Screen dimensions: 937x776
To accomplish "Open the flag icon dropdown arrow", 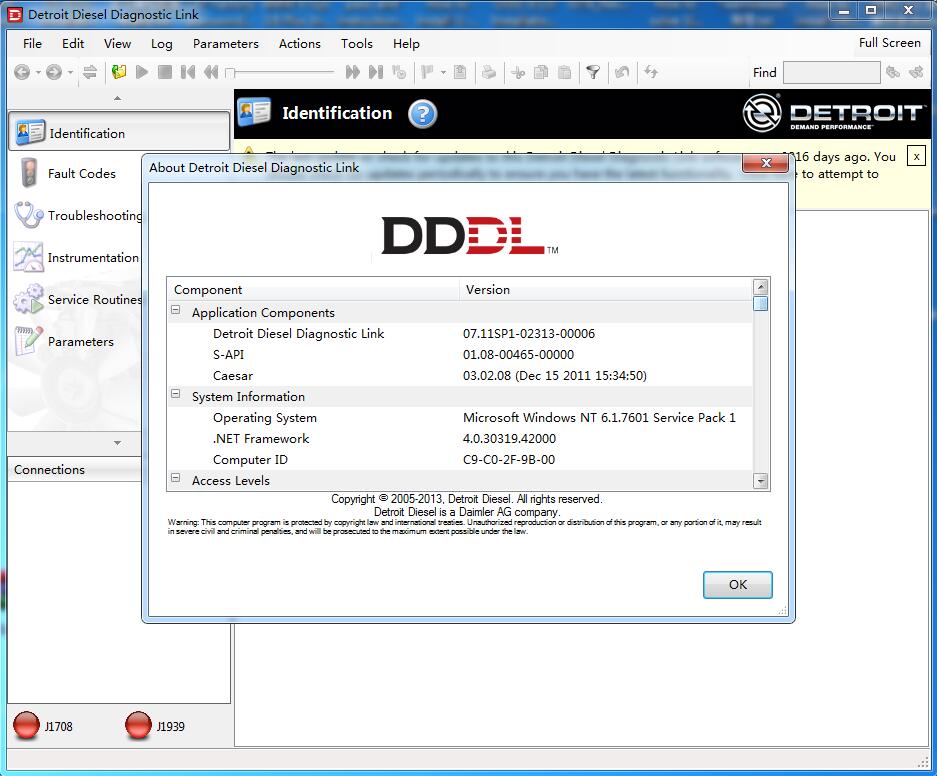I will (x=443, y=72).
